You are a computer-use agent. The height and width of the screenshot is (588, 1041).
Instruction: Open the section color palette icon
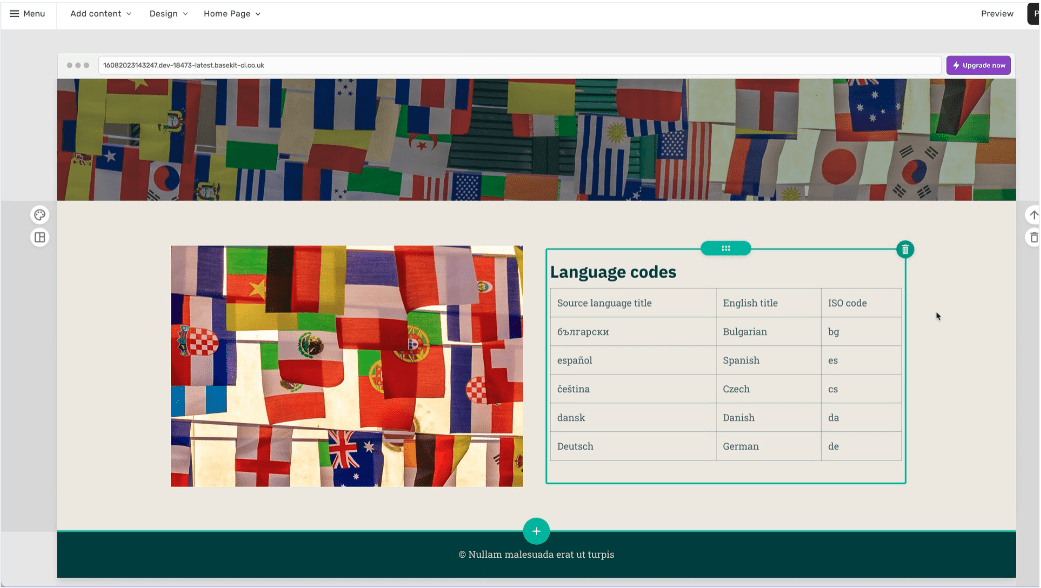coord(39,215)
